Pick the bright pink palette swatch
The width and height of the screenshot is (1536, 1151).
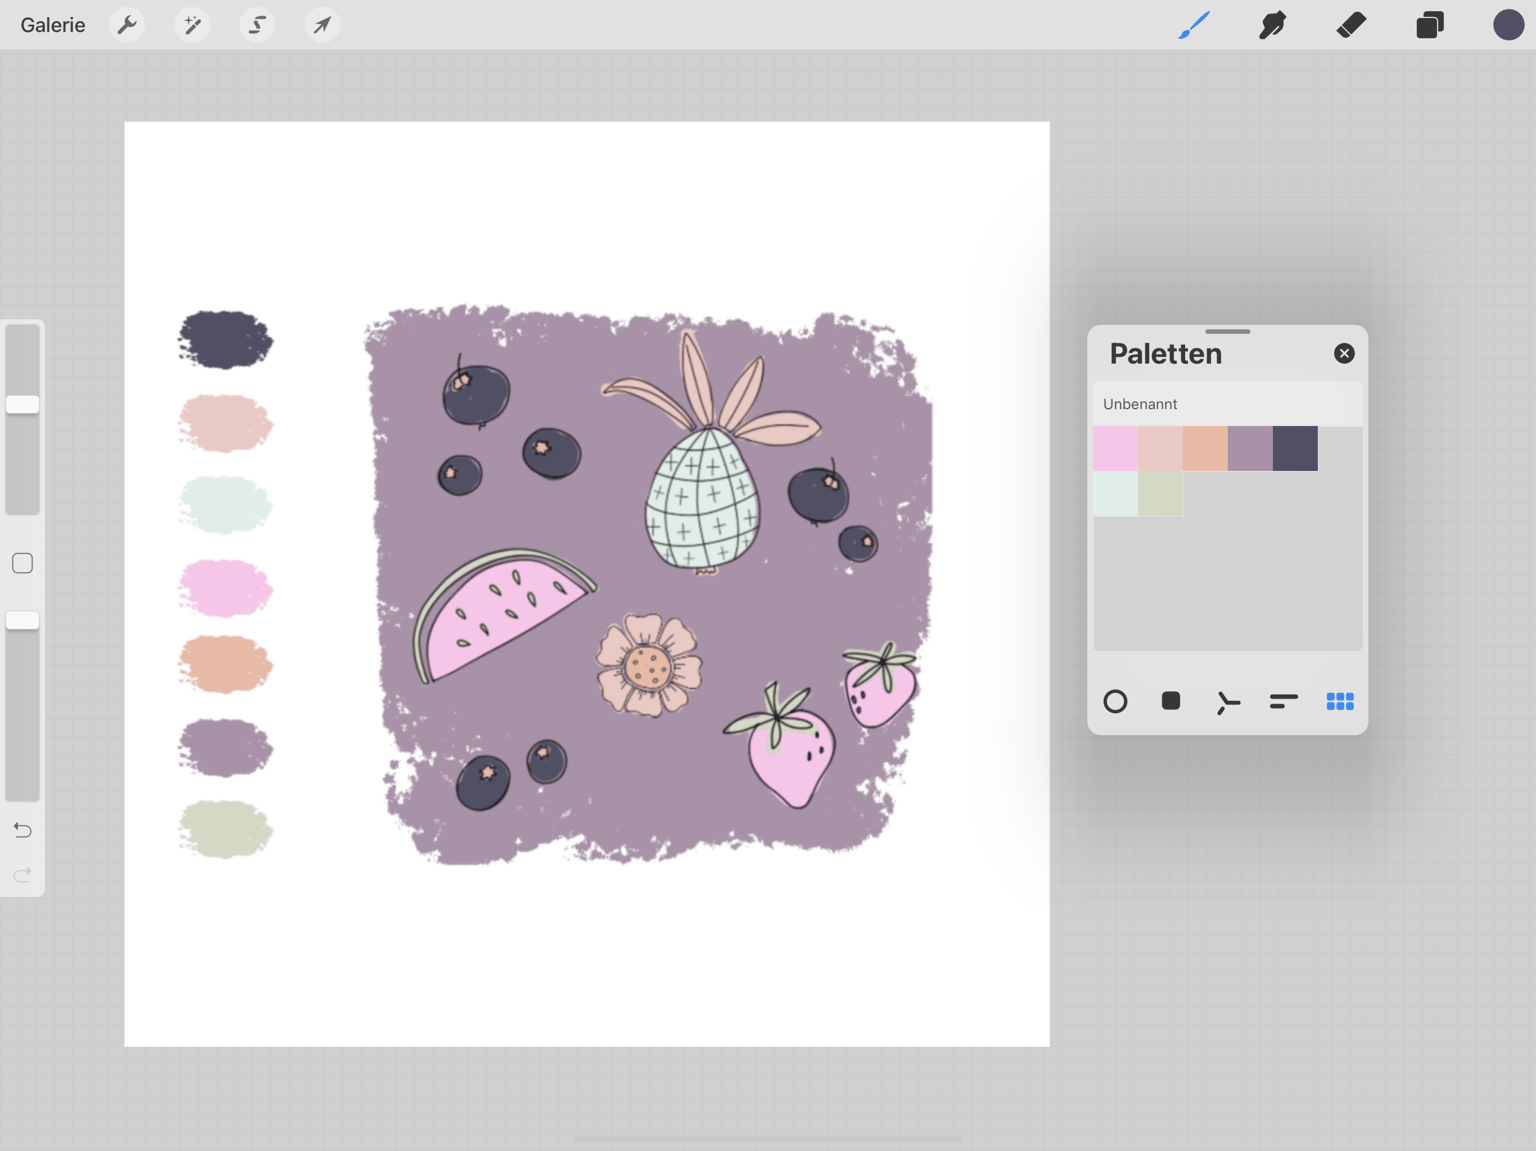coord(1115,448)
